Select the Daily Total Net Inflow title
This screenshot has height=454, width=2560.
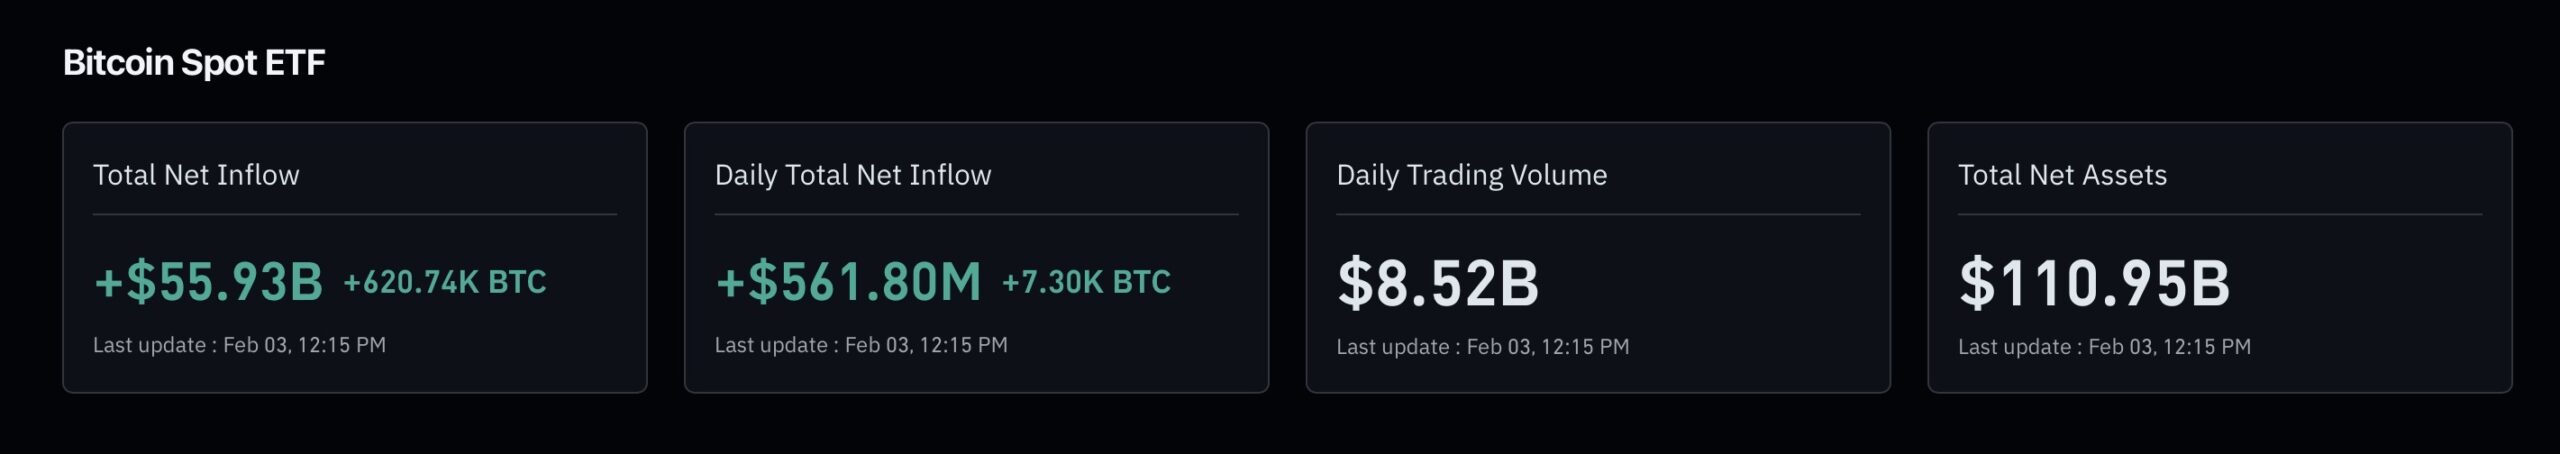853,175
